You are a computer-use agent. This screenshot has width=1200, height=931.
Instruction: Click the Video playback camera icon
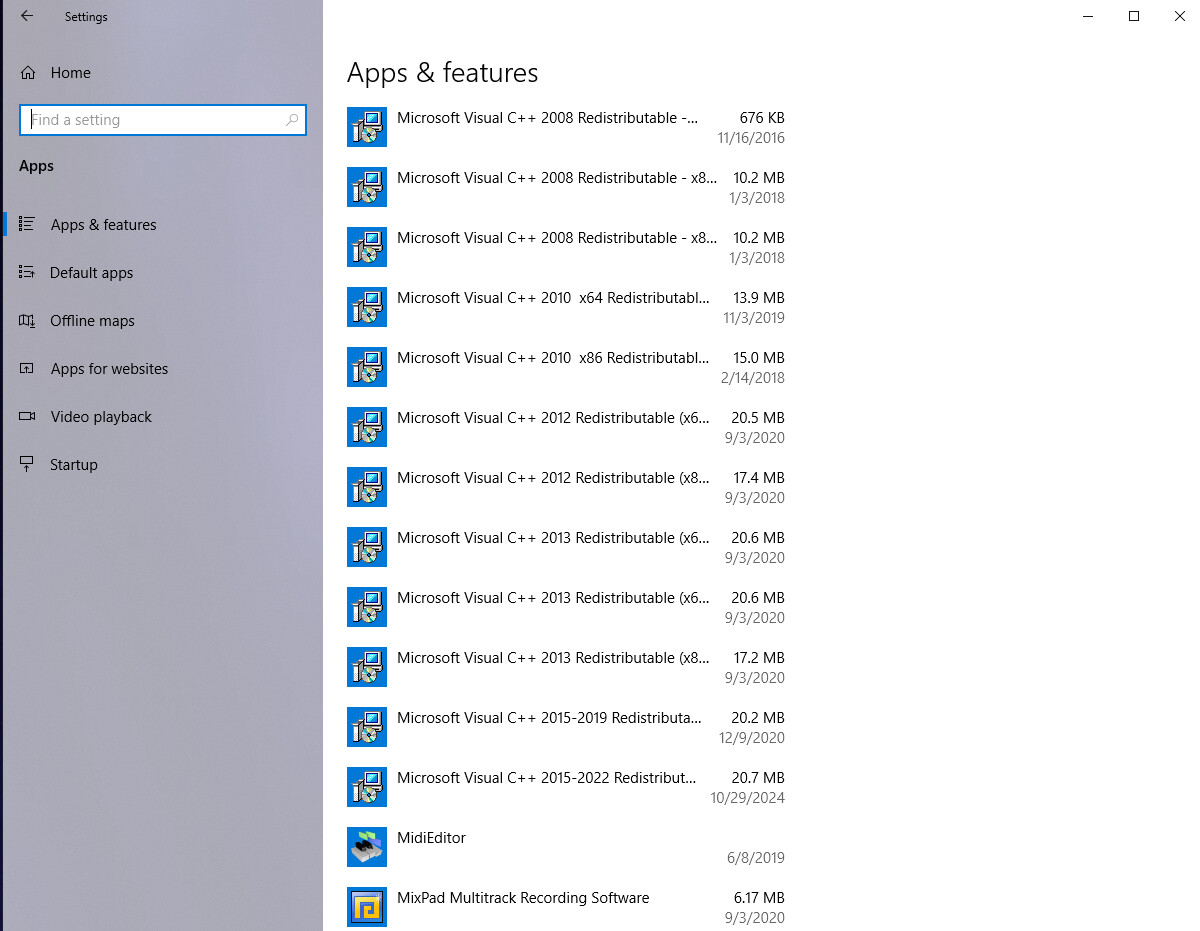27,416
